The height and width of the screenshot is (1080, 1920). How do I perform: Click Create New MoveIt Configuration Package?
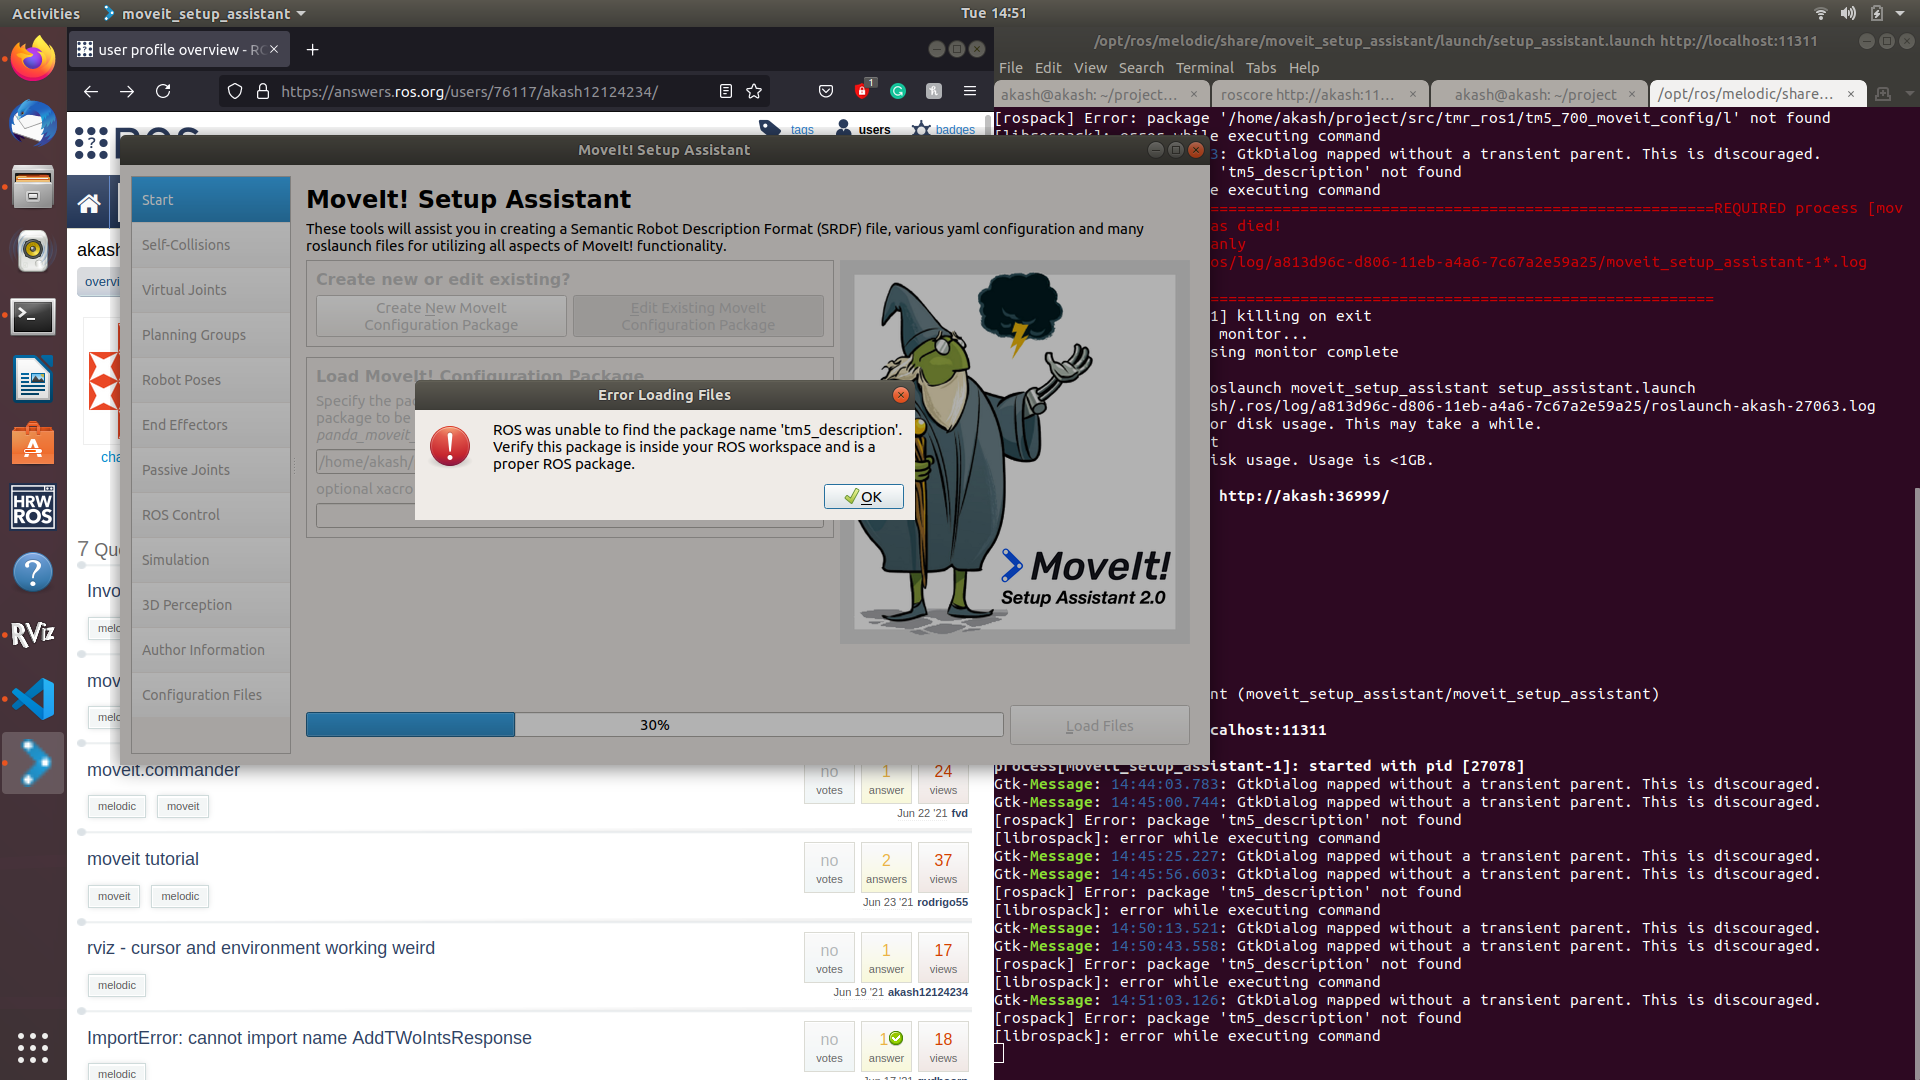point(441,317)
